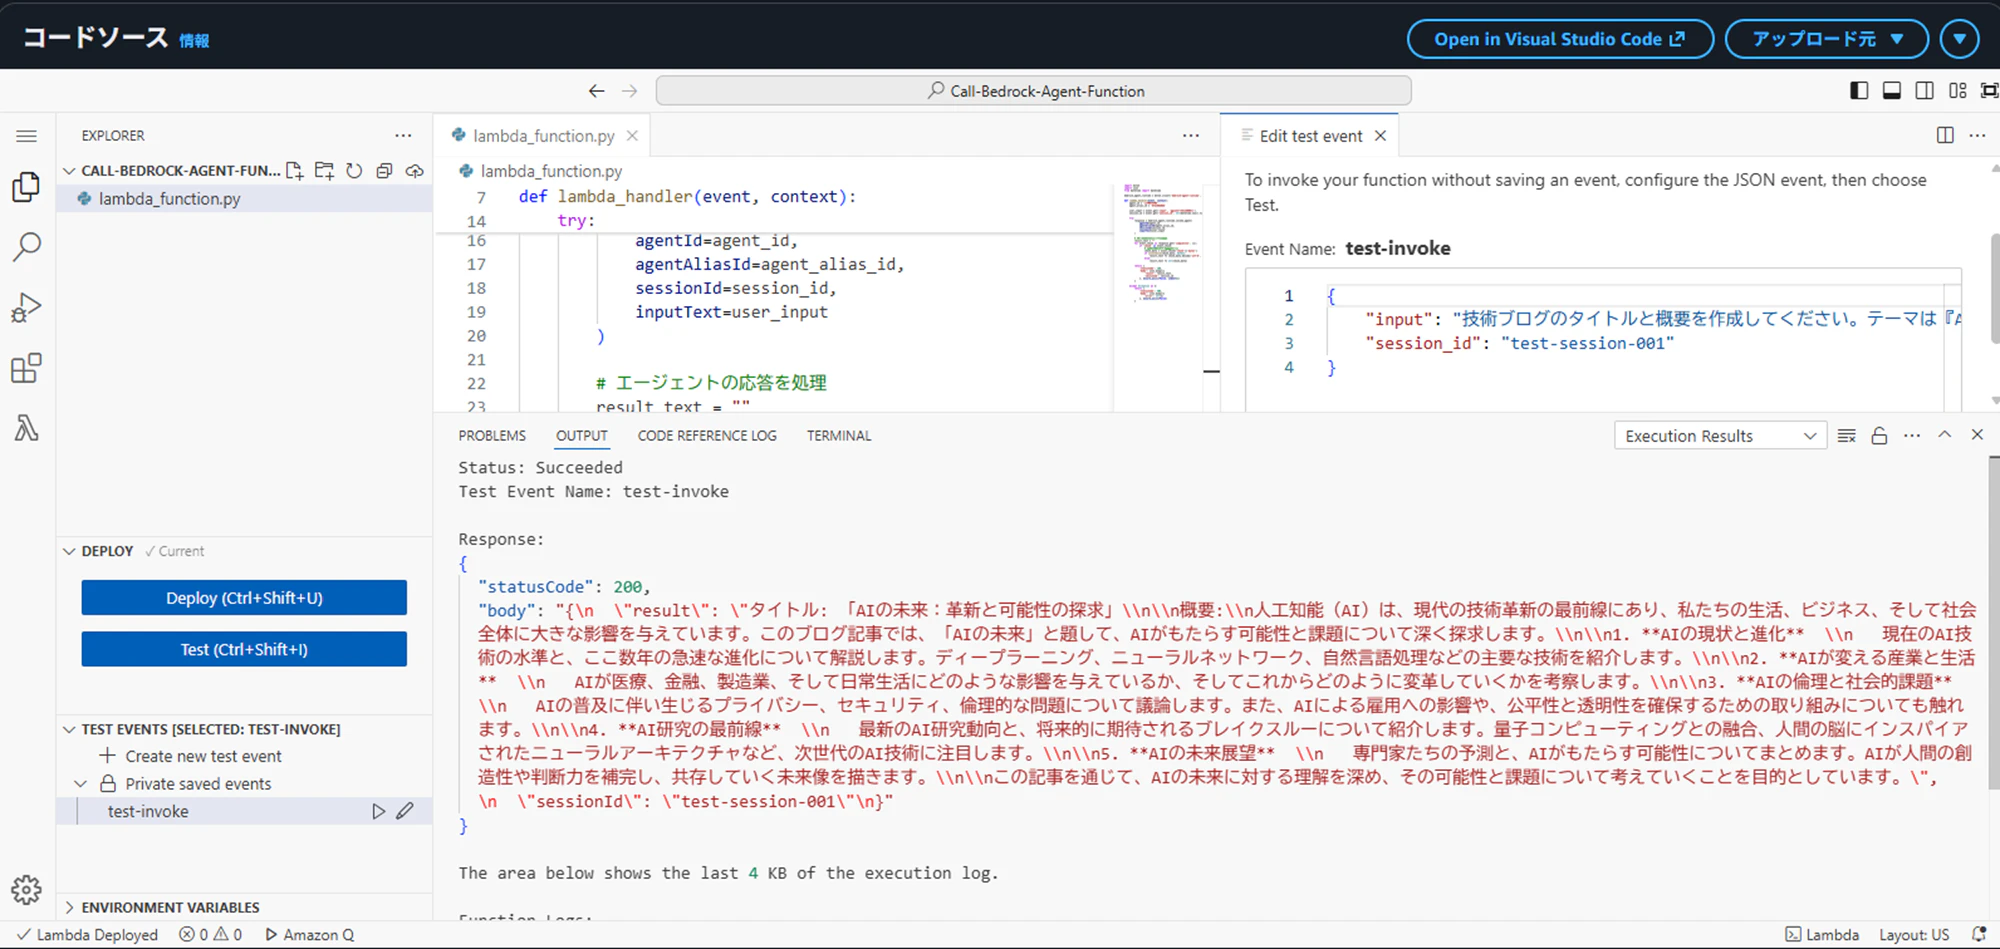Image resolution: width=2000 pixels, height=949 pixels.
Task: Maximize the output panel with chevron
Action: pyautogui.click(x=1945, y=434)
